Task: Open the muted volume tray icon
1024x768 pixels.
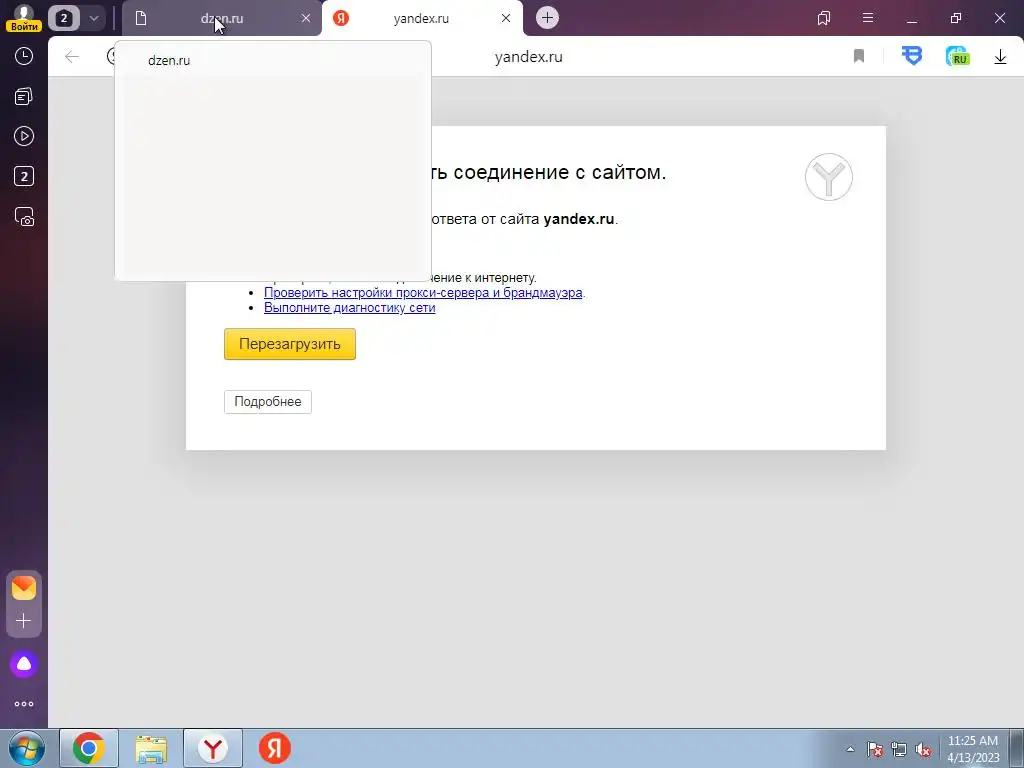Action: 923,749
